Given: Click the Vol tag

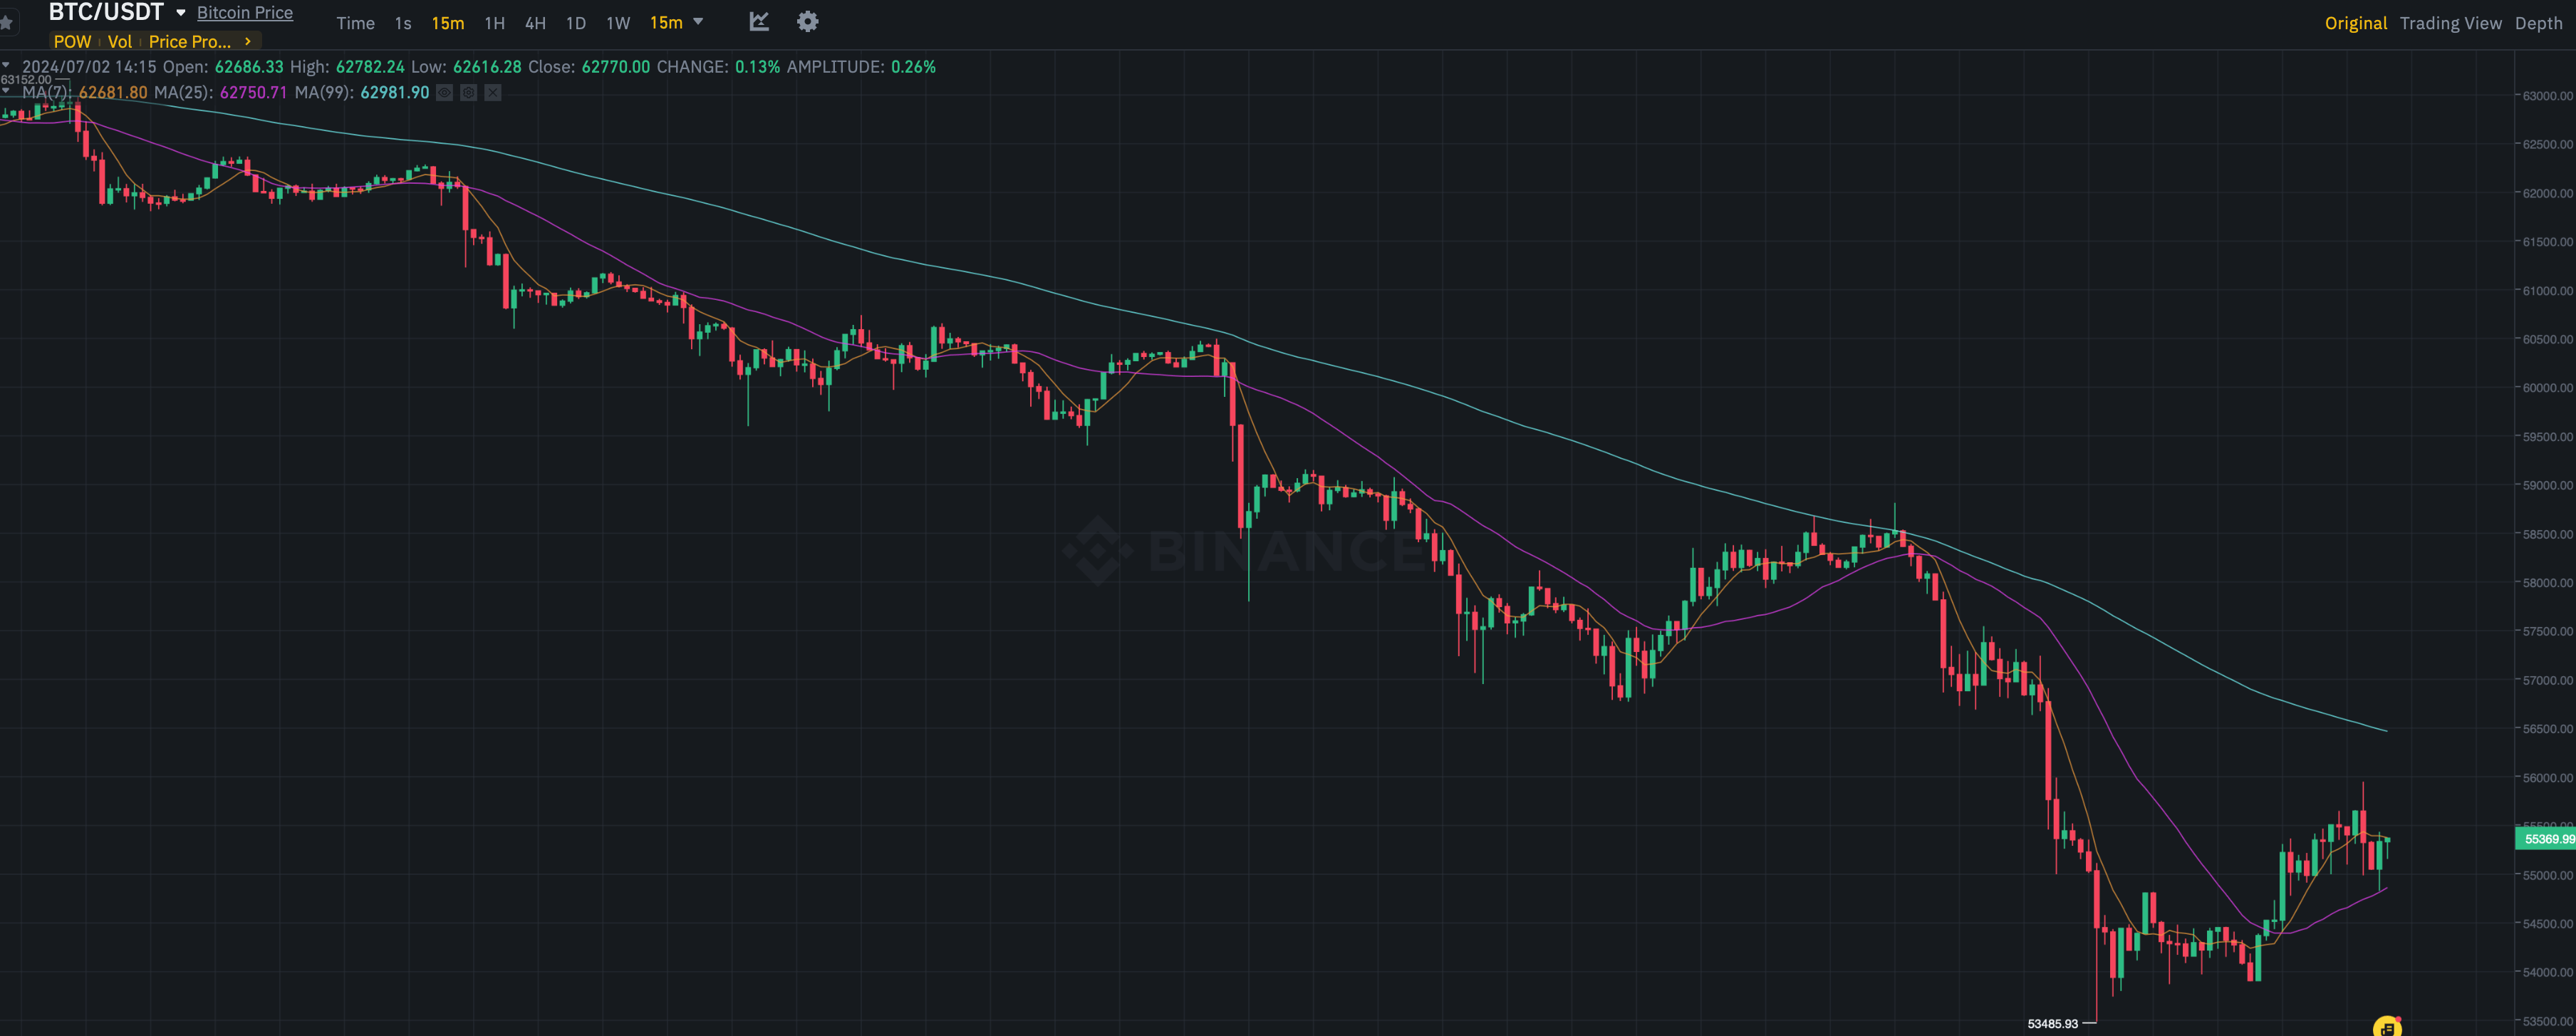Looking at the screenshot, I should [120, 41].
